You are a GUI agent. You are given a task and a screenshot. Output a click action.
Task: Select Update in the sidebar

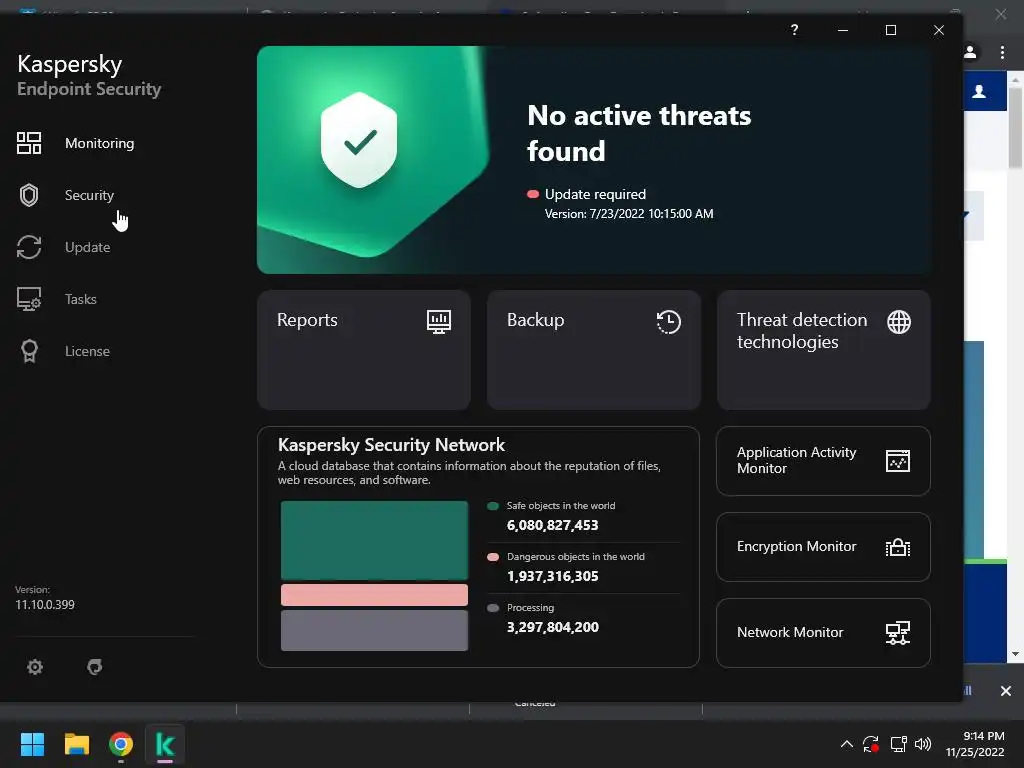coord(88,248)
